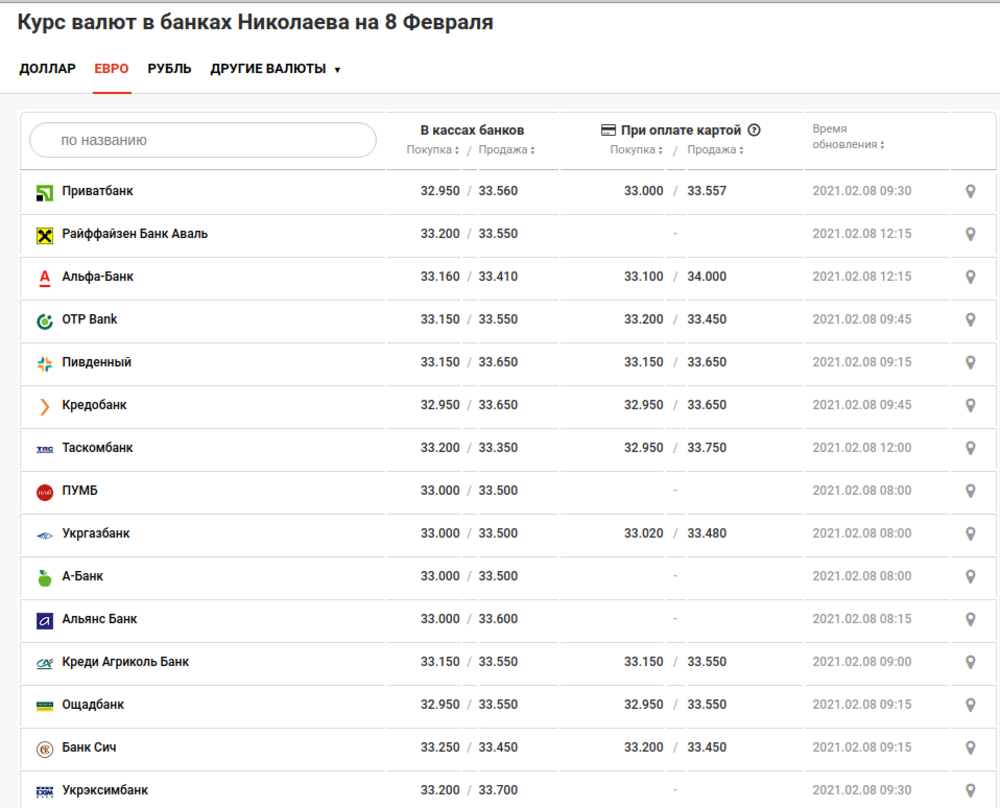
Task: Open the Альянс Банк link
Action: [99, 619]
